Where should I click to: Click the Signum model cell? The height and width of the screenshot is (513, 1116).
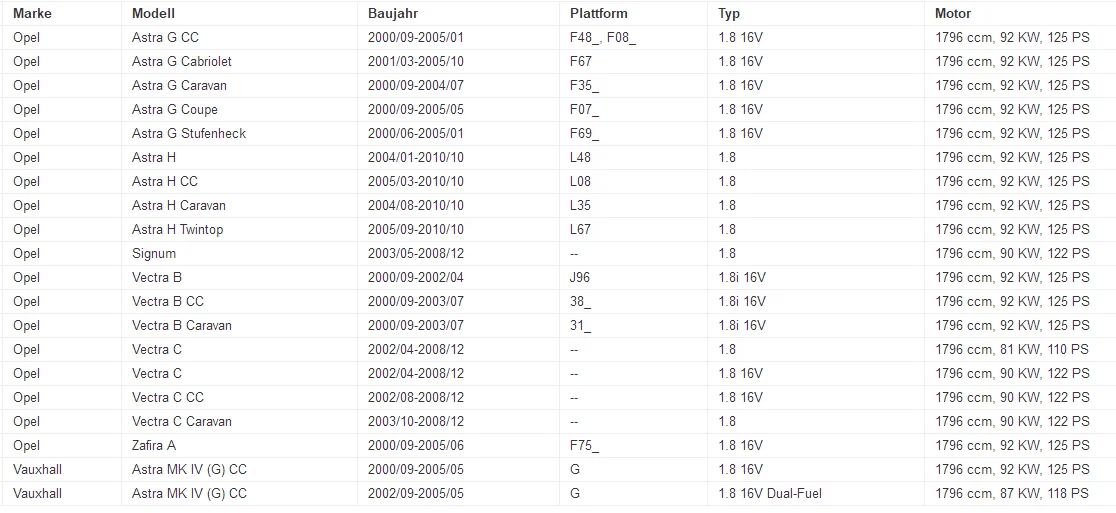click(x=154, y=253)
